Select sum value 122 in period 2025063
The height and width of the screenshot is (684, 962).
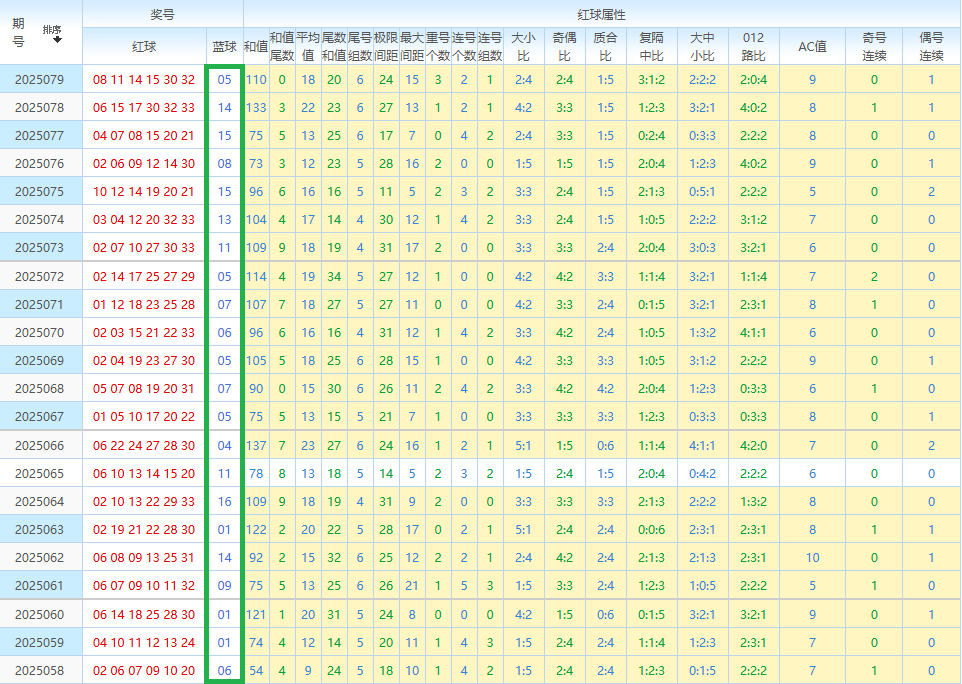pyautogui.click(x=256, y=530)
